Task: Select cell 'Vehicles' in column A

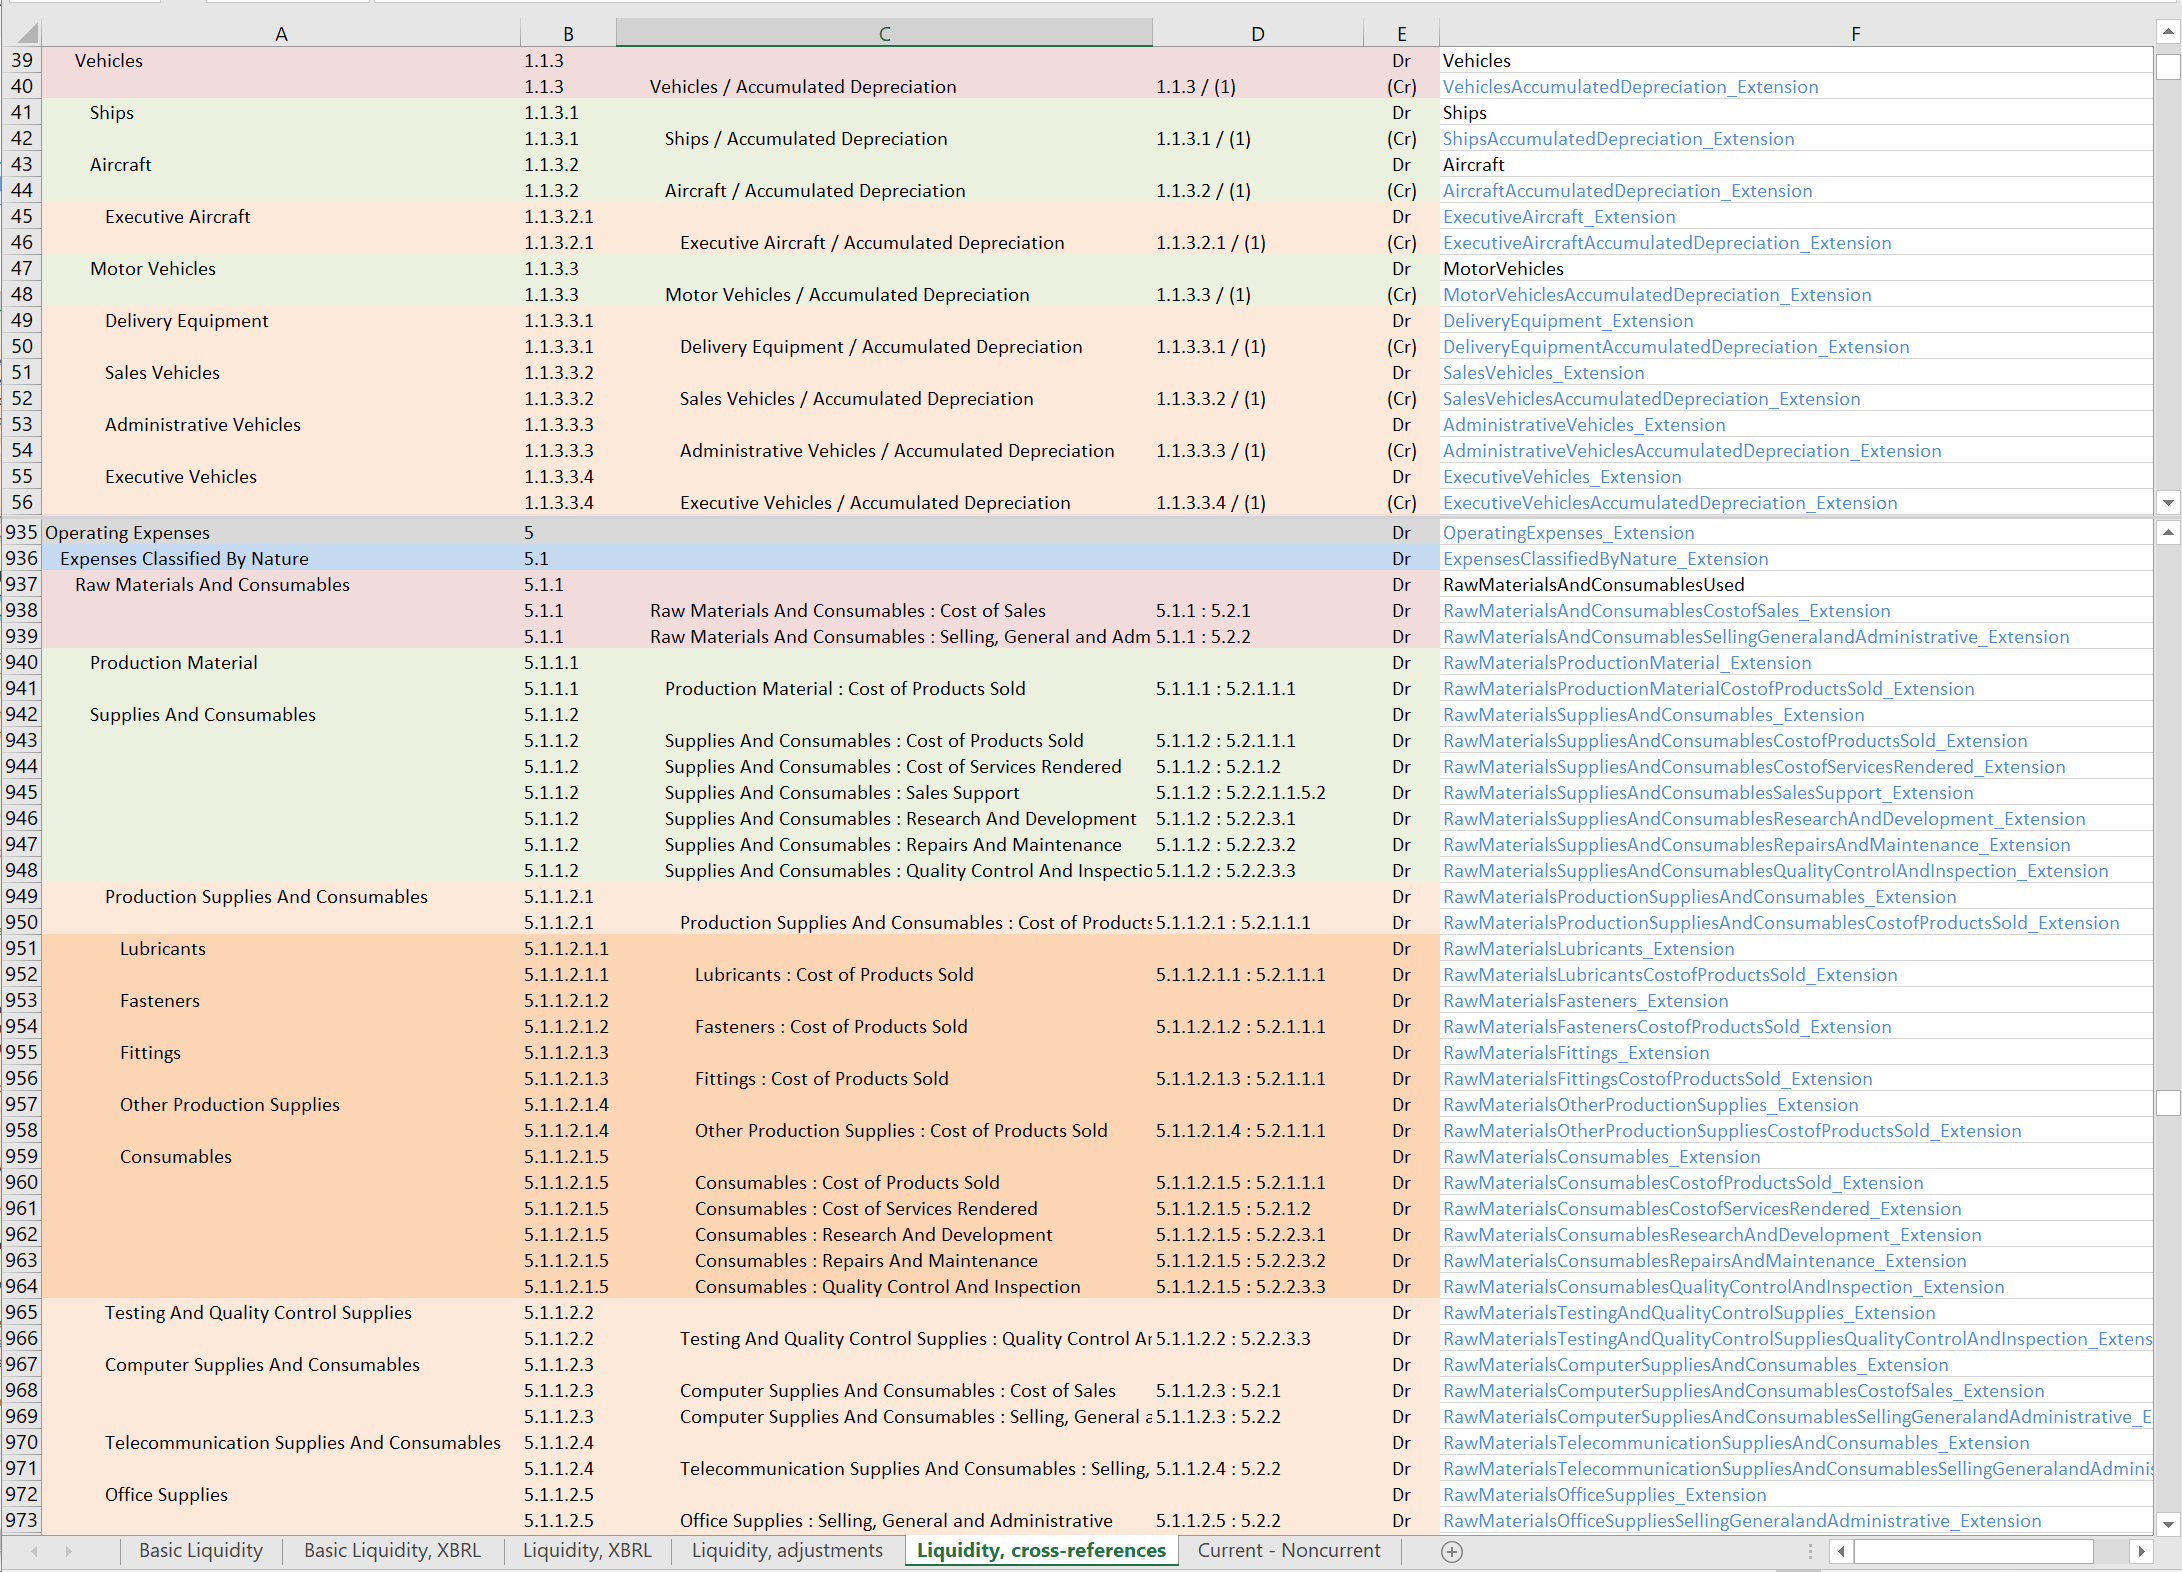Action: point(281,60)
